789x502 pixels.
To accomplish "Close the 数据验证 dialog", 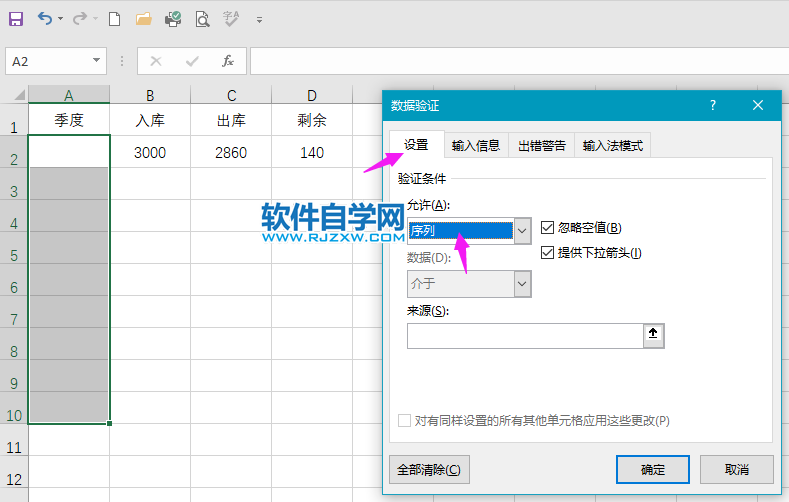I will (x=758, y=105).
